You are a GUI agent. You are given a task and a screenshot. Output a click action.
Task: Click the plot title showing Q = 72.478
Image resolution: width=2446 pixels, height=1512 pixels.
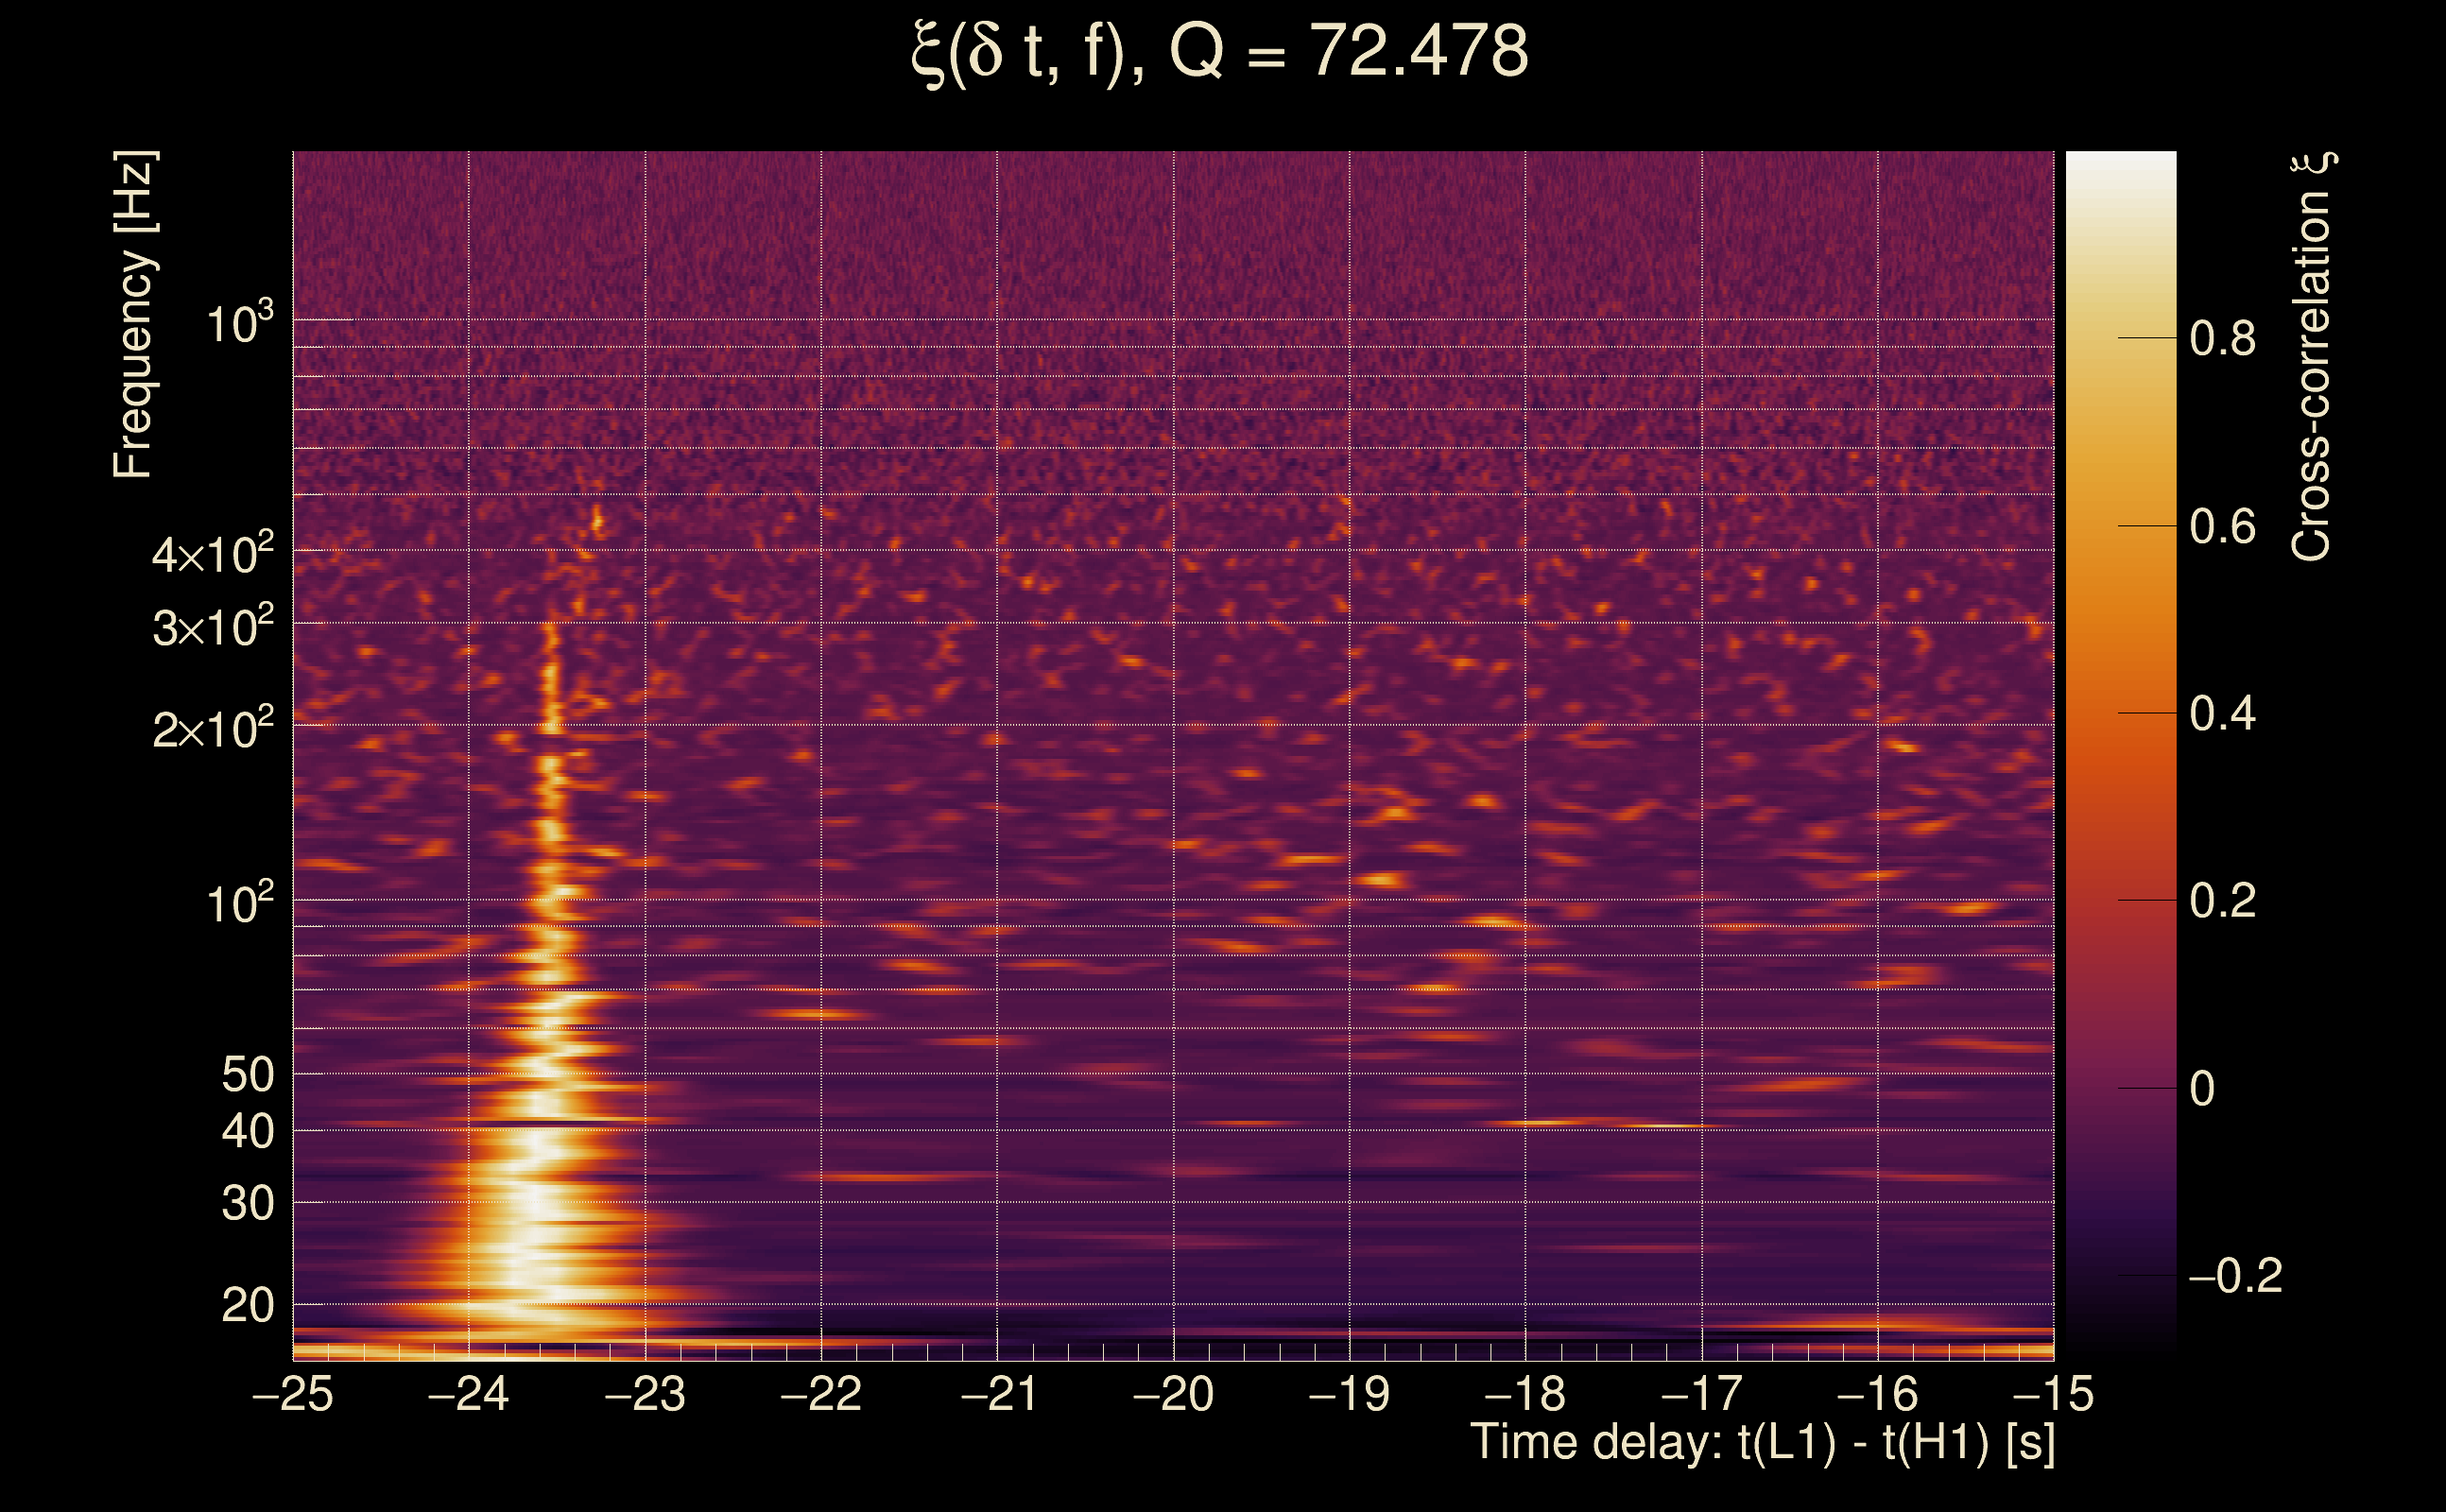tap(1220, 52)
